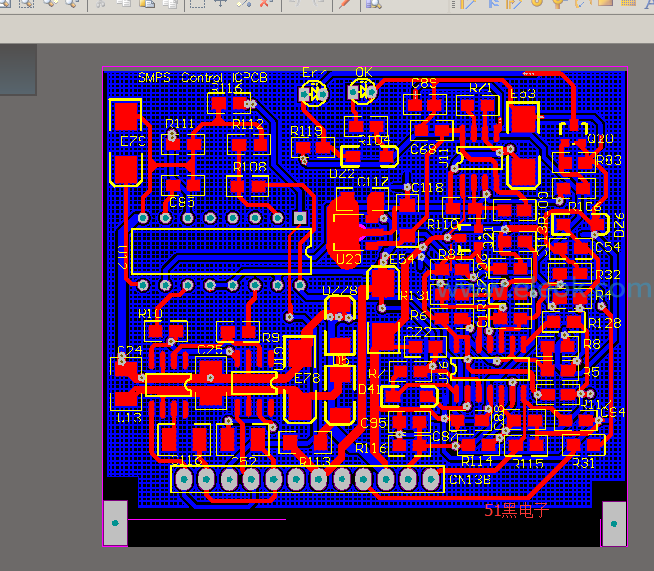654x571 pixels.
Task: Click the R83 designator text
Action: point(609,160)
